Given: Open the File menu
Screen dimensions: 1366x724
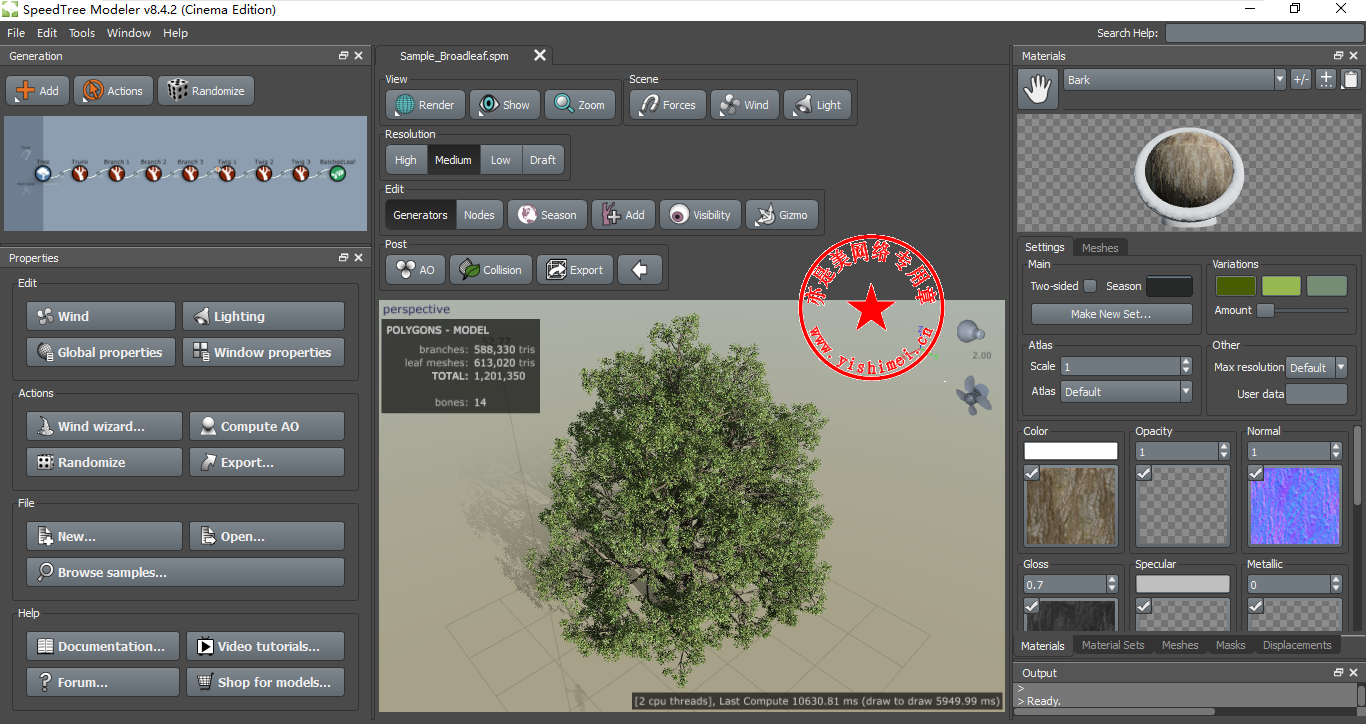Looking at the screenshot, I should [16, 33].
